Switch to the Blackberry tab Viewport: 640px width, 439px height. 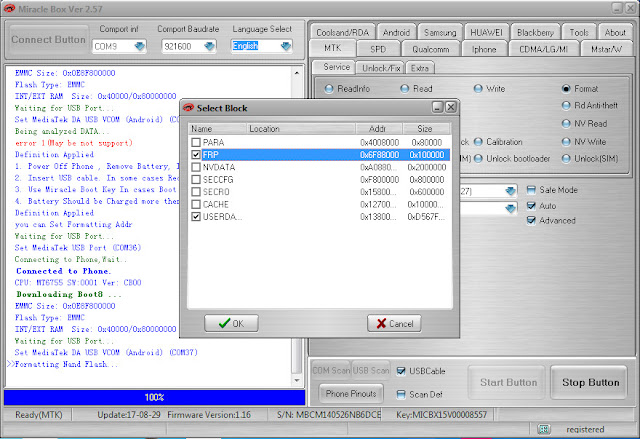tap(535, 32)
